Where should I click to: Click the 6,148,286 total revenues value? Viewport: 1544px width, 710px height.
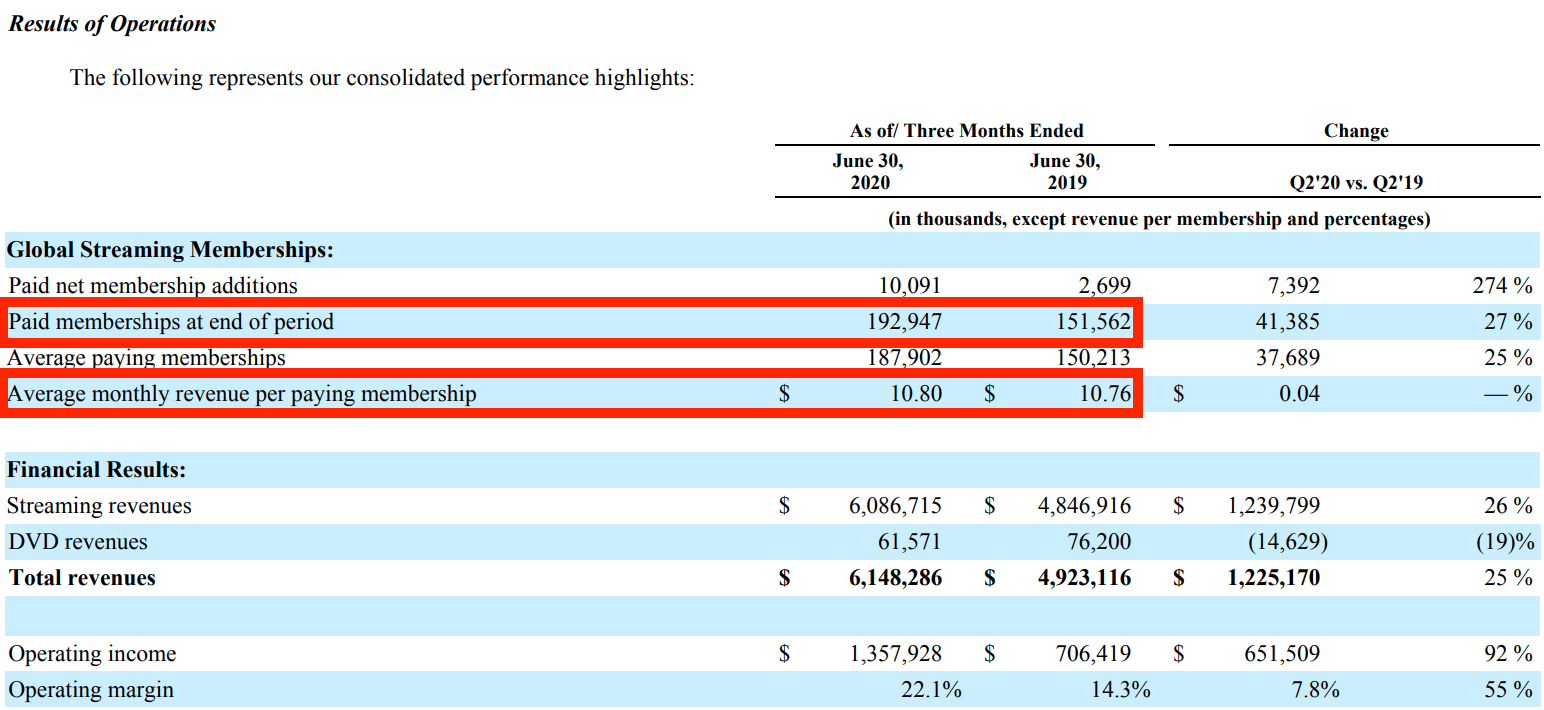coord(895,578)
